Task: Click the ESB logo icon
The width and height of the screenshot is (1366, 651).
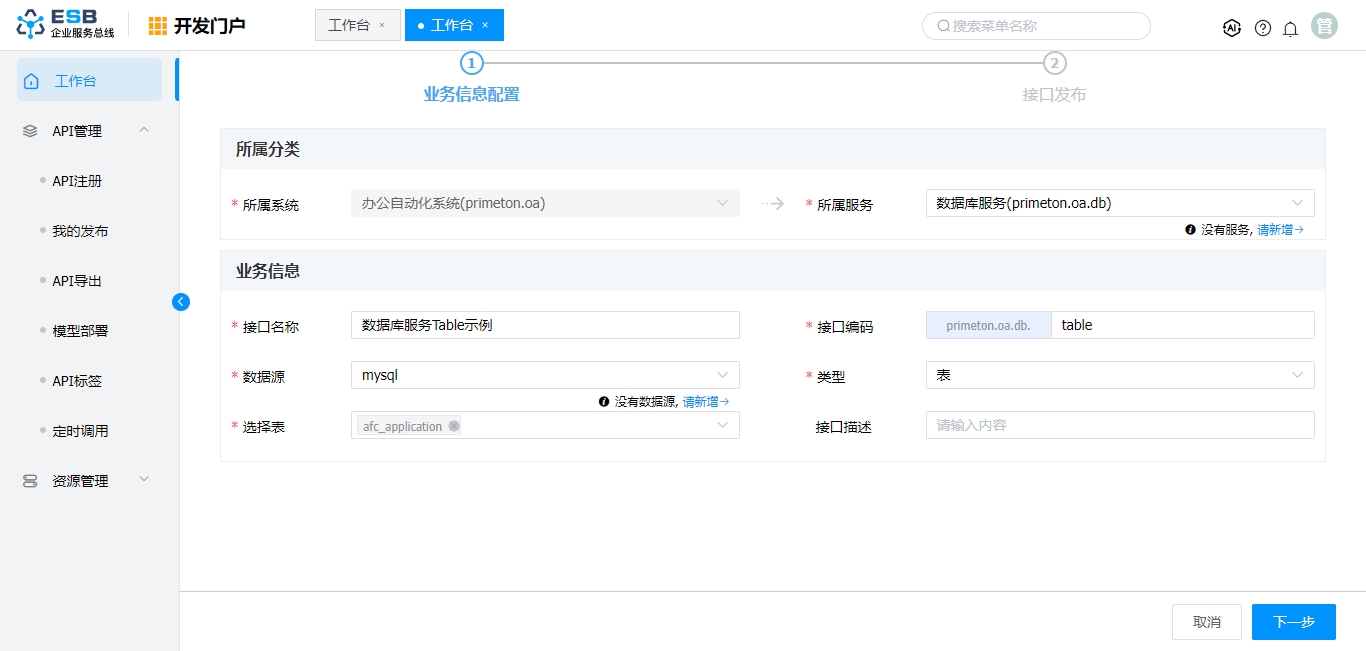Action: click(31, 25)
